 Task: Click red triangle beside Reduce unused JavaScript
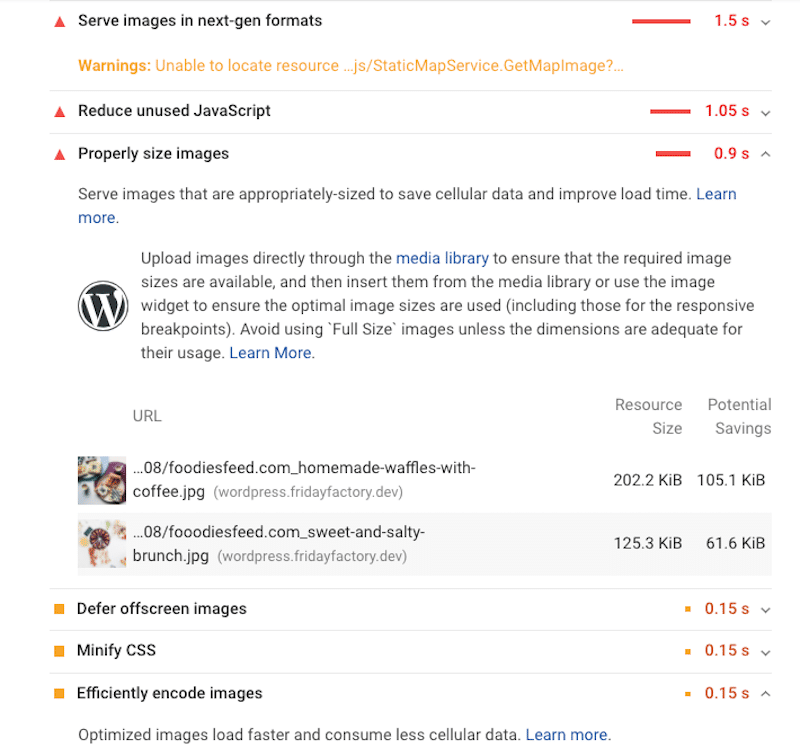[60, 112]
